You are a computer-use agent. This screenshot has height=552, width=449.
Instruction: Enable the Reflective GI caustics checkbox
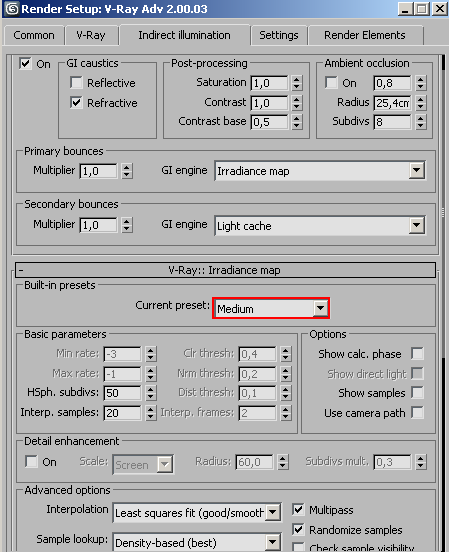tap(76, 83)
